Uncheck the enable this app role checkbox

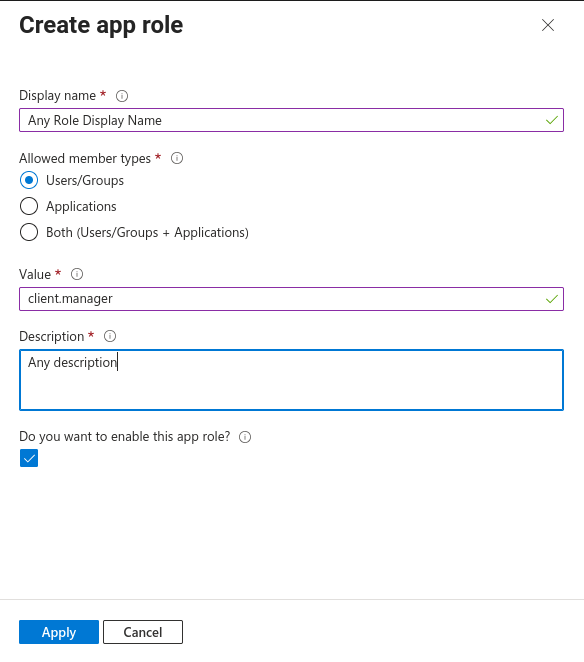pyautogui.click(x=29, y=458)
